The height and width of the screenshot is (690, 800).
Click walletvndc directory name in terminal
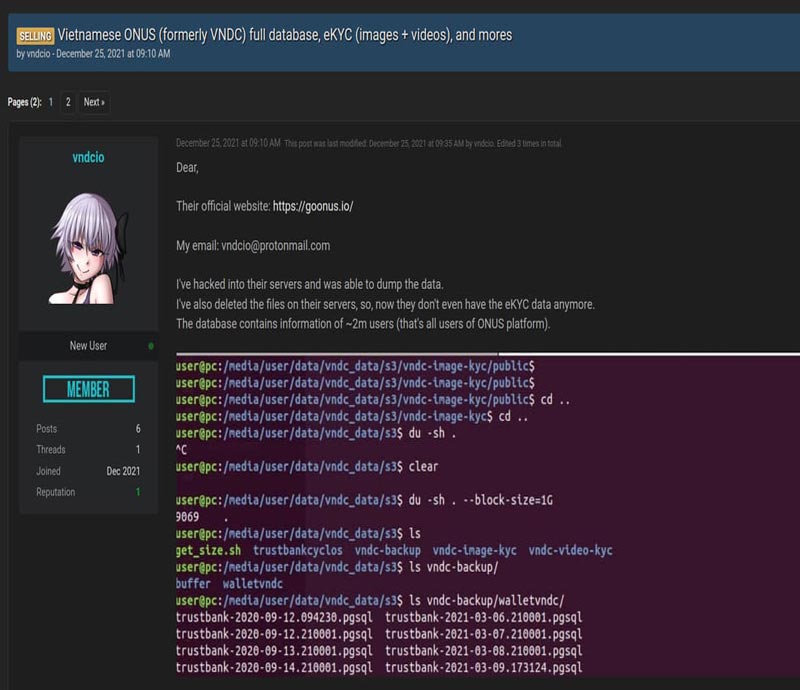pos(253,583)
